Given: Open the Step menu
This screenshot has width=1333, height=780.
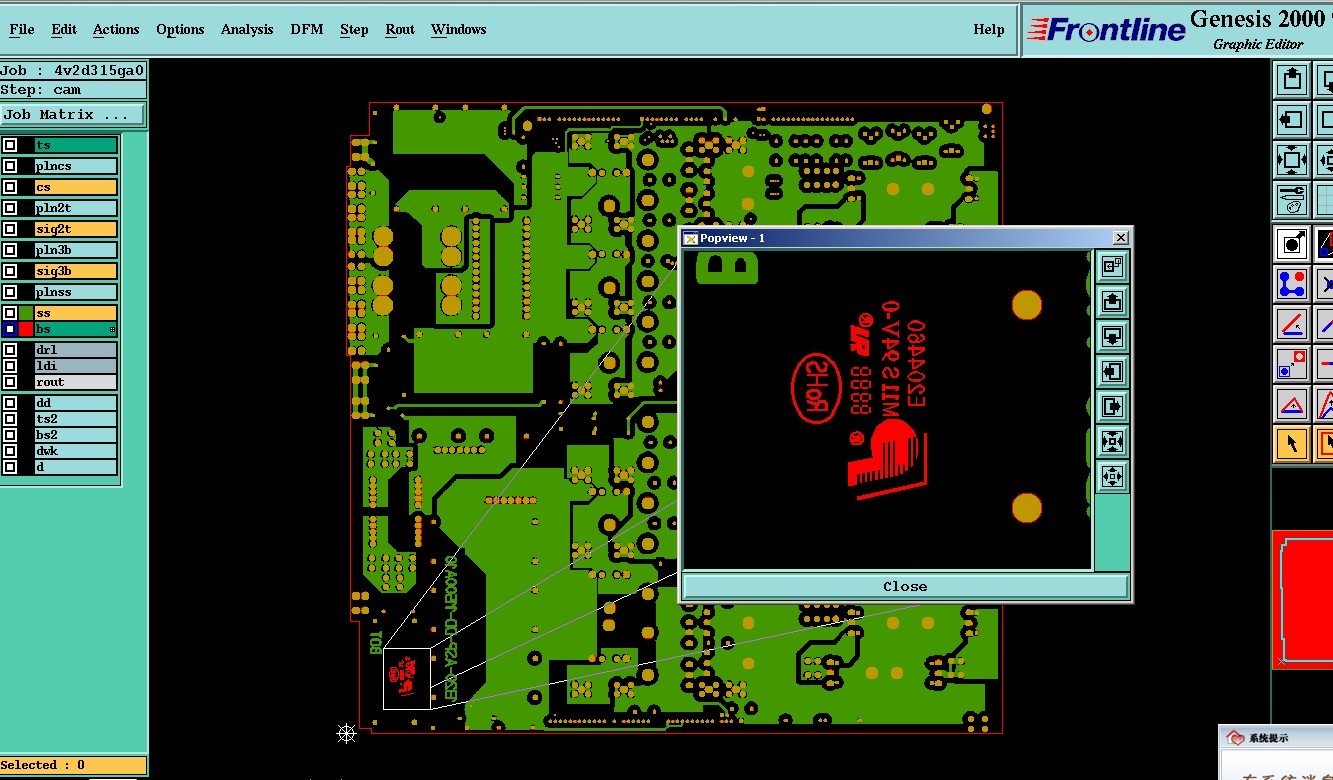Looking at the screenshot, I should pos(354,29).
